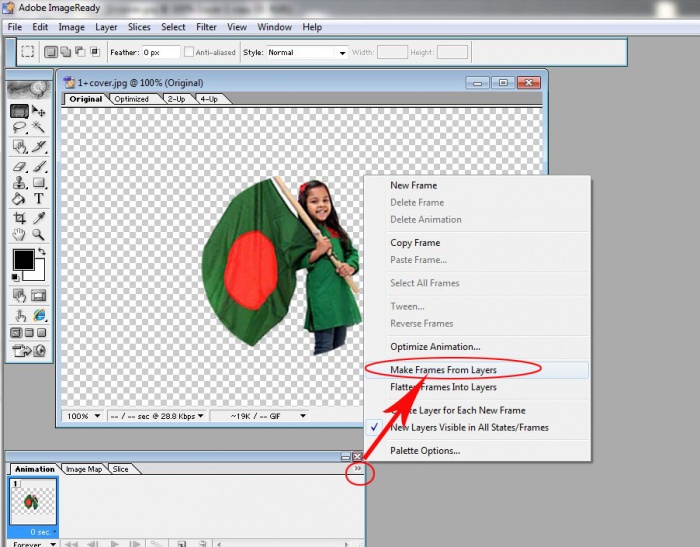Pick the Magic Wand tool
This screenshot has width=700, height=547.
click(x=39, y=129)
